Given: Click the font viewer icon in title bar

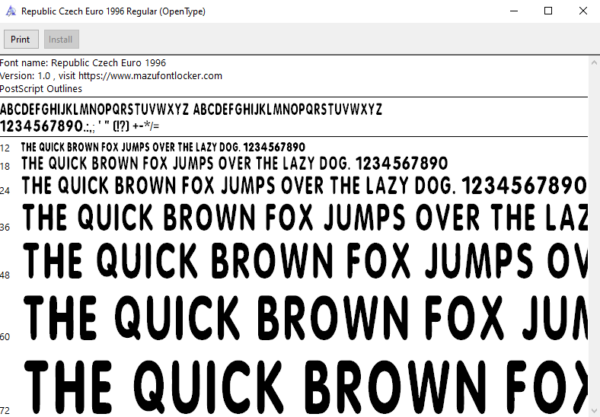Looking at the screenshot, I should point(11,11).
